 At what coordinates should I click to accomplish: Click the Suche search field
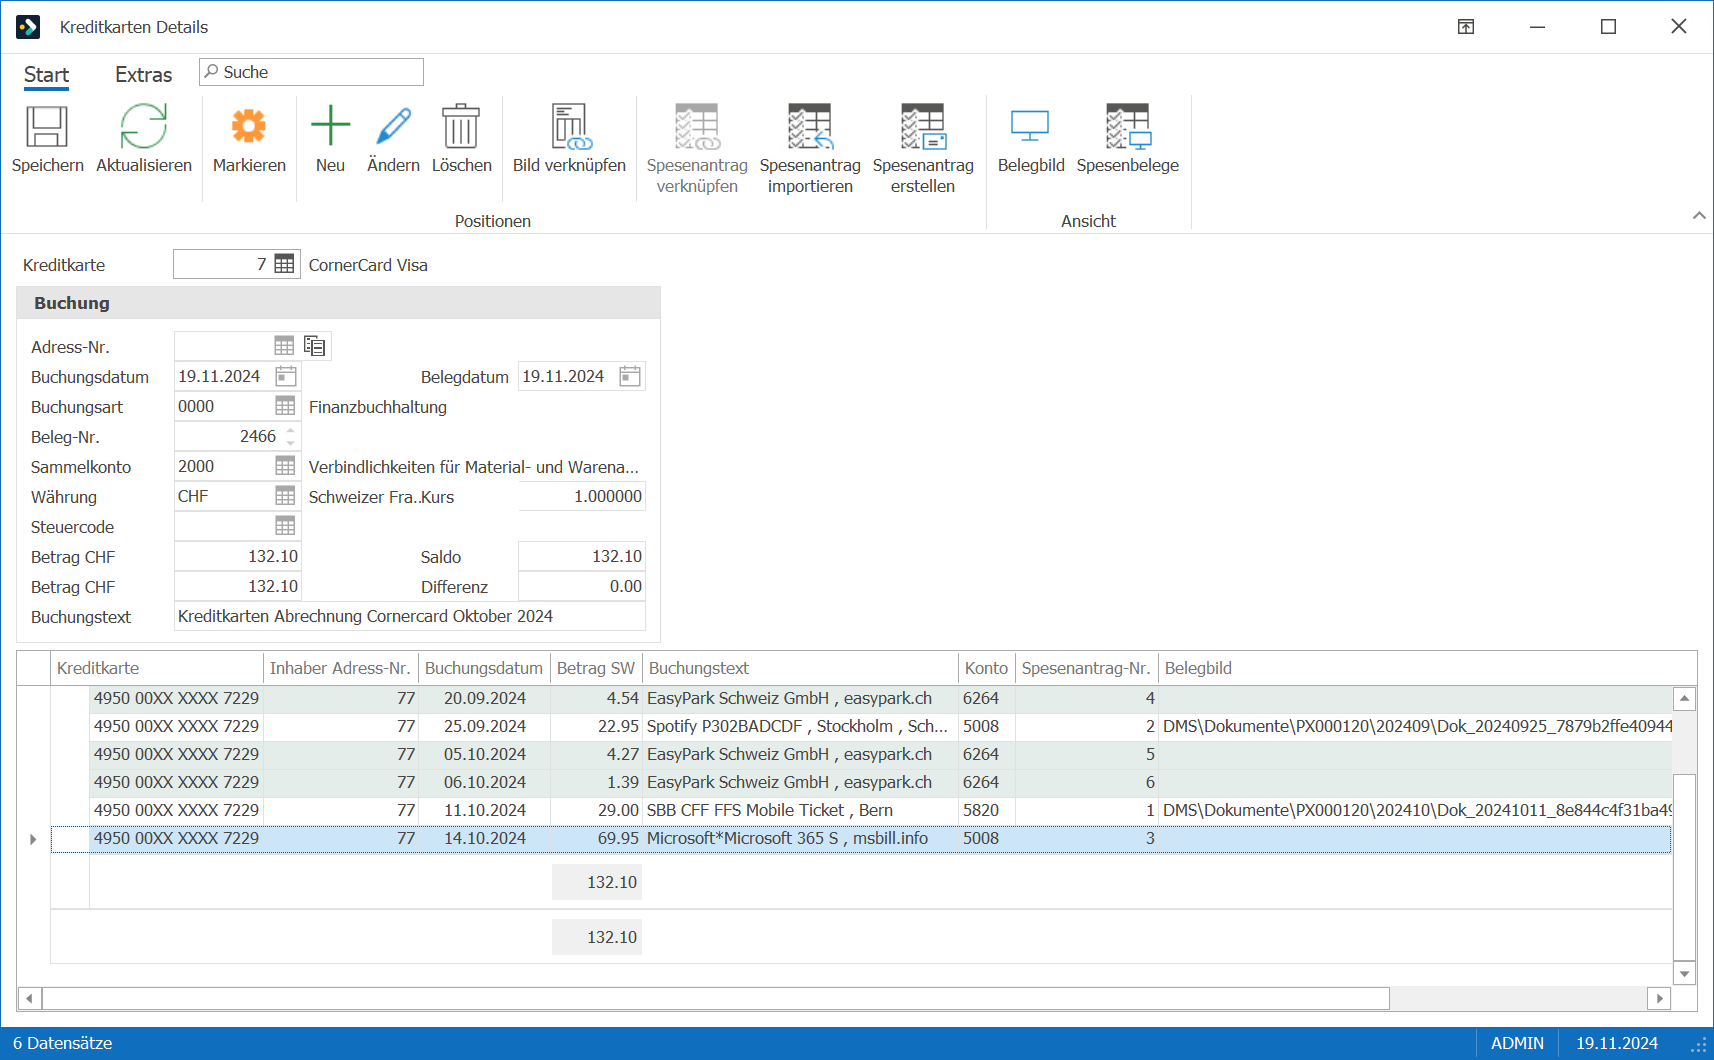tap(311, 72)
